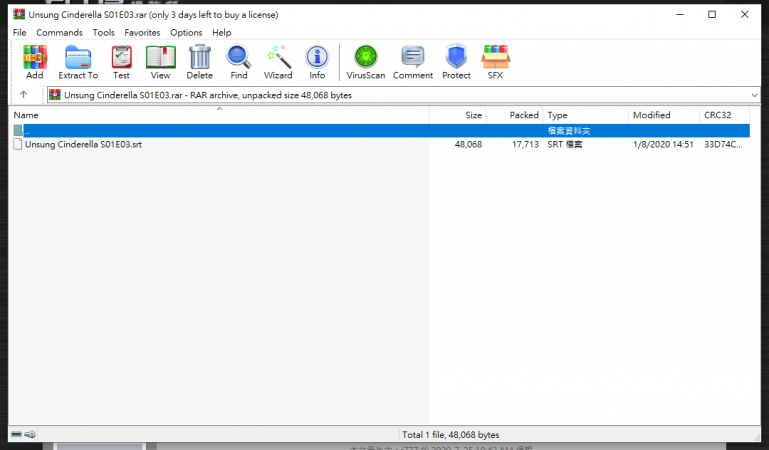Click the 48,068 size value
Image resolution: width=769 pixels, height=450 pixels.
pyautogui.click(x=468, y=144)
